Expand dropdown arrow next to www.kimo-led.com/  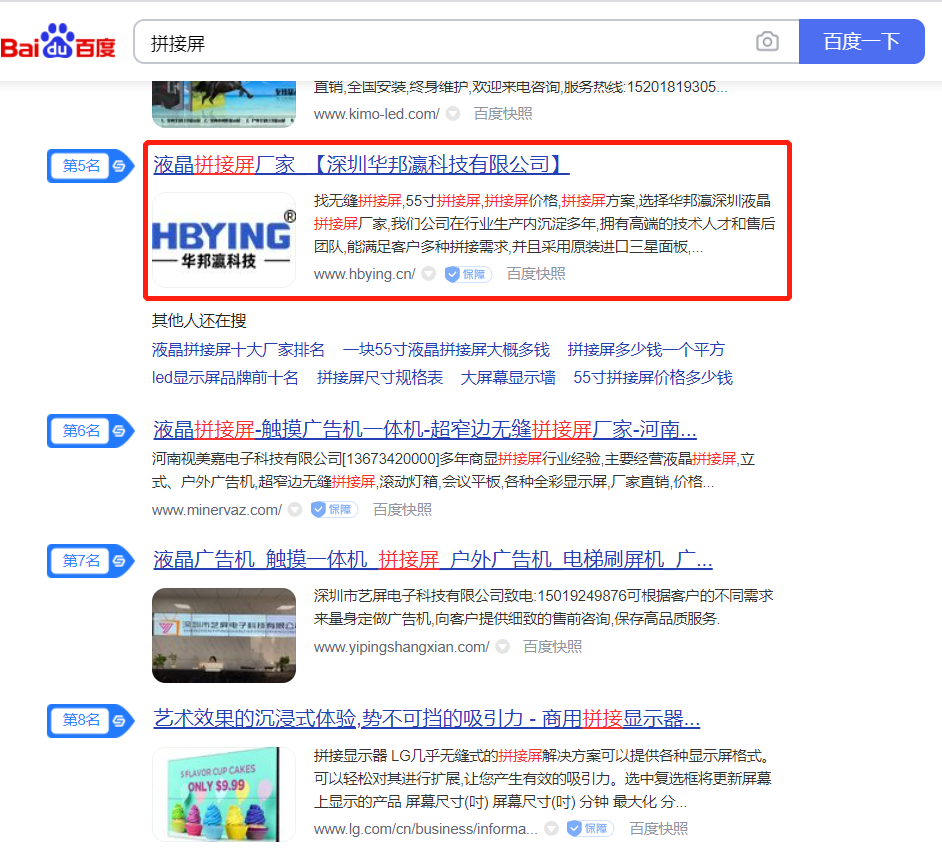coord(453,114)
